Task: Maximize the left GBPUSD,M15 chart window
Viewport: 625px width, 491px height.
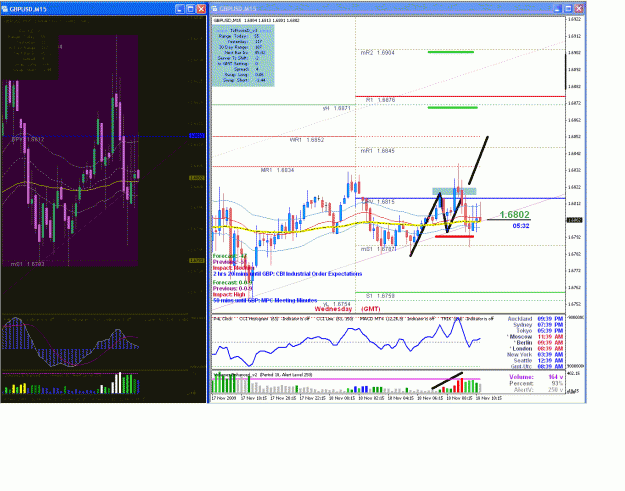Action: click(x=191, y=9)
